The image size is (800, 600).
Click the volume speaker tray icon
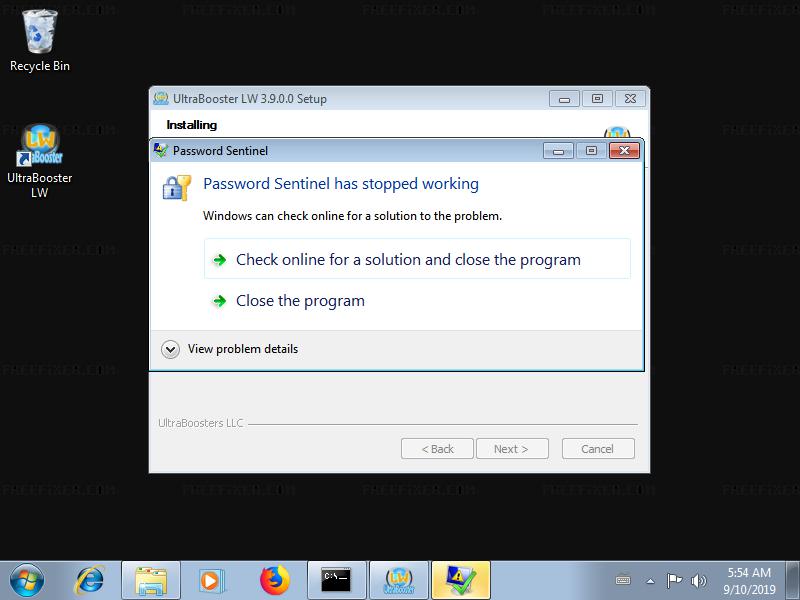(698, 581)
